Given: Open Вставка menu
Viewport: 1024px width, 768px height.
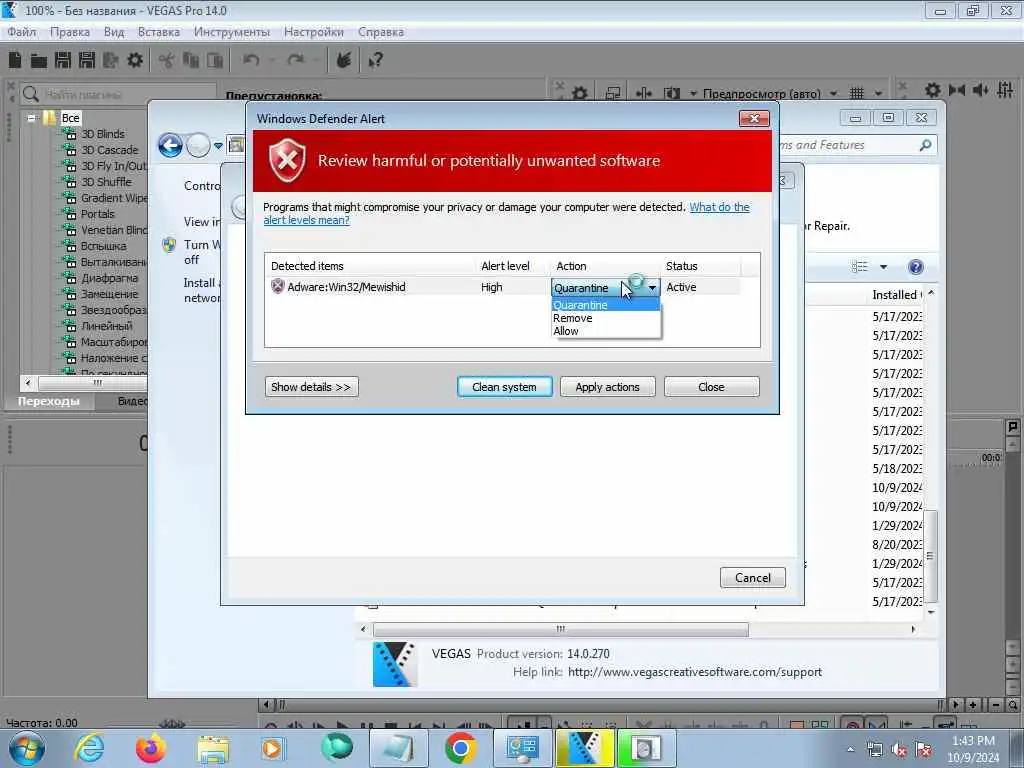Looking at the screenshot, I should pyautogui.click(x=159, y=32).
